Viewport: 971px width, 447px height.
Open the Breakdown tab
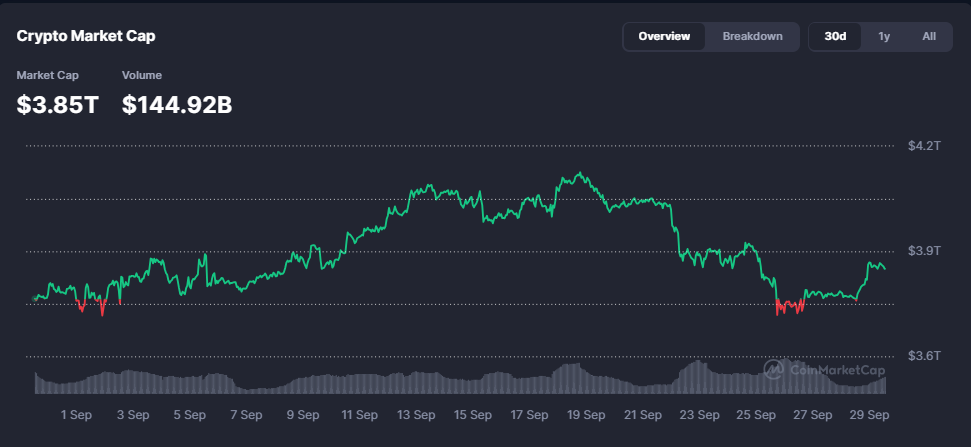[752, 37]
